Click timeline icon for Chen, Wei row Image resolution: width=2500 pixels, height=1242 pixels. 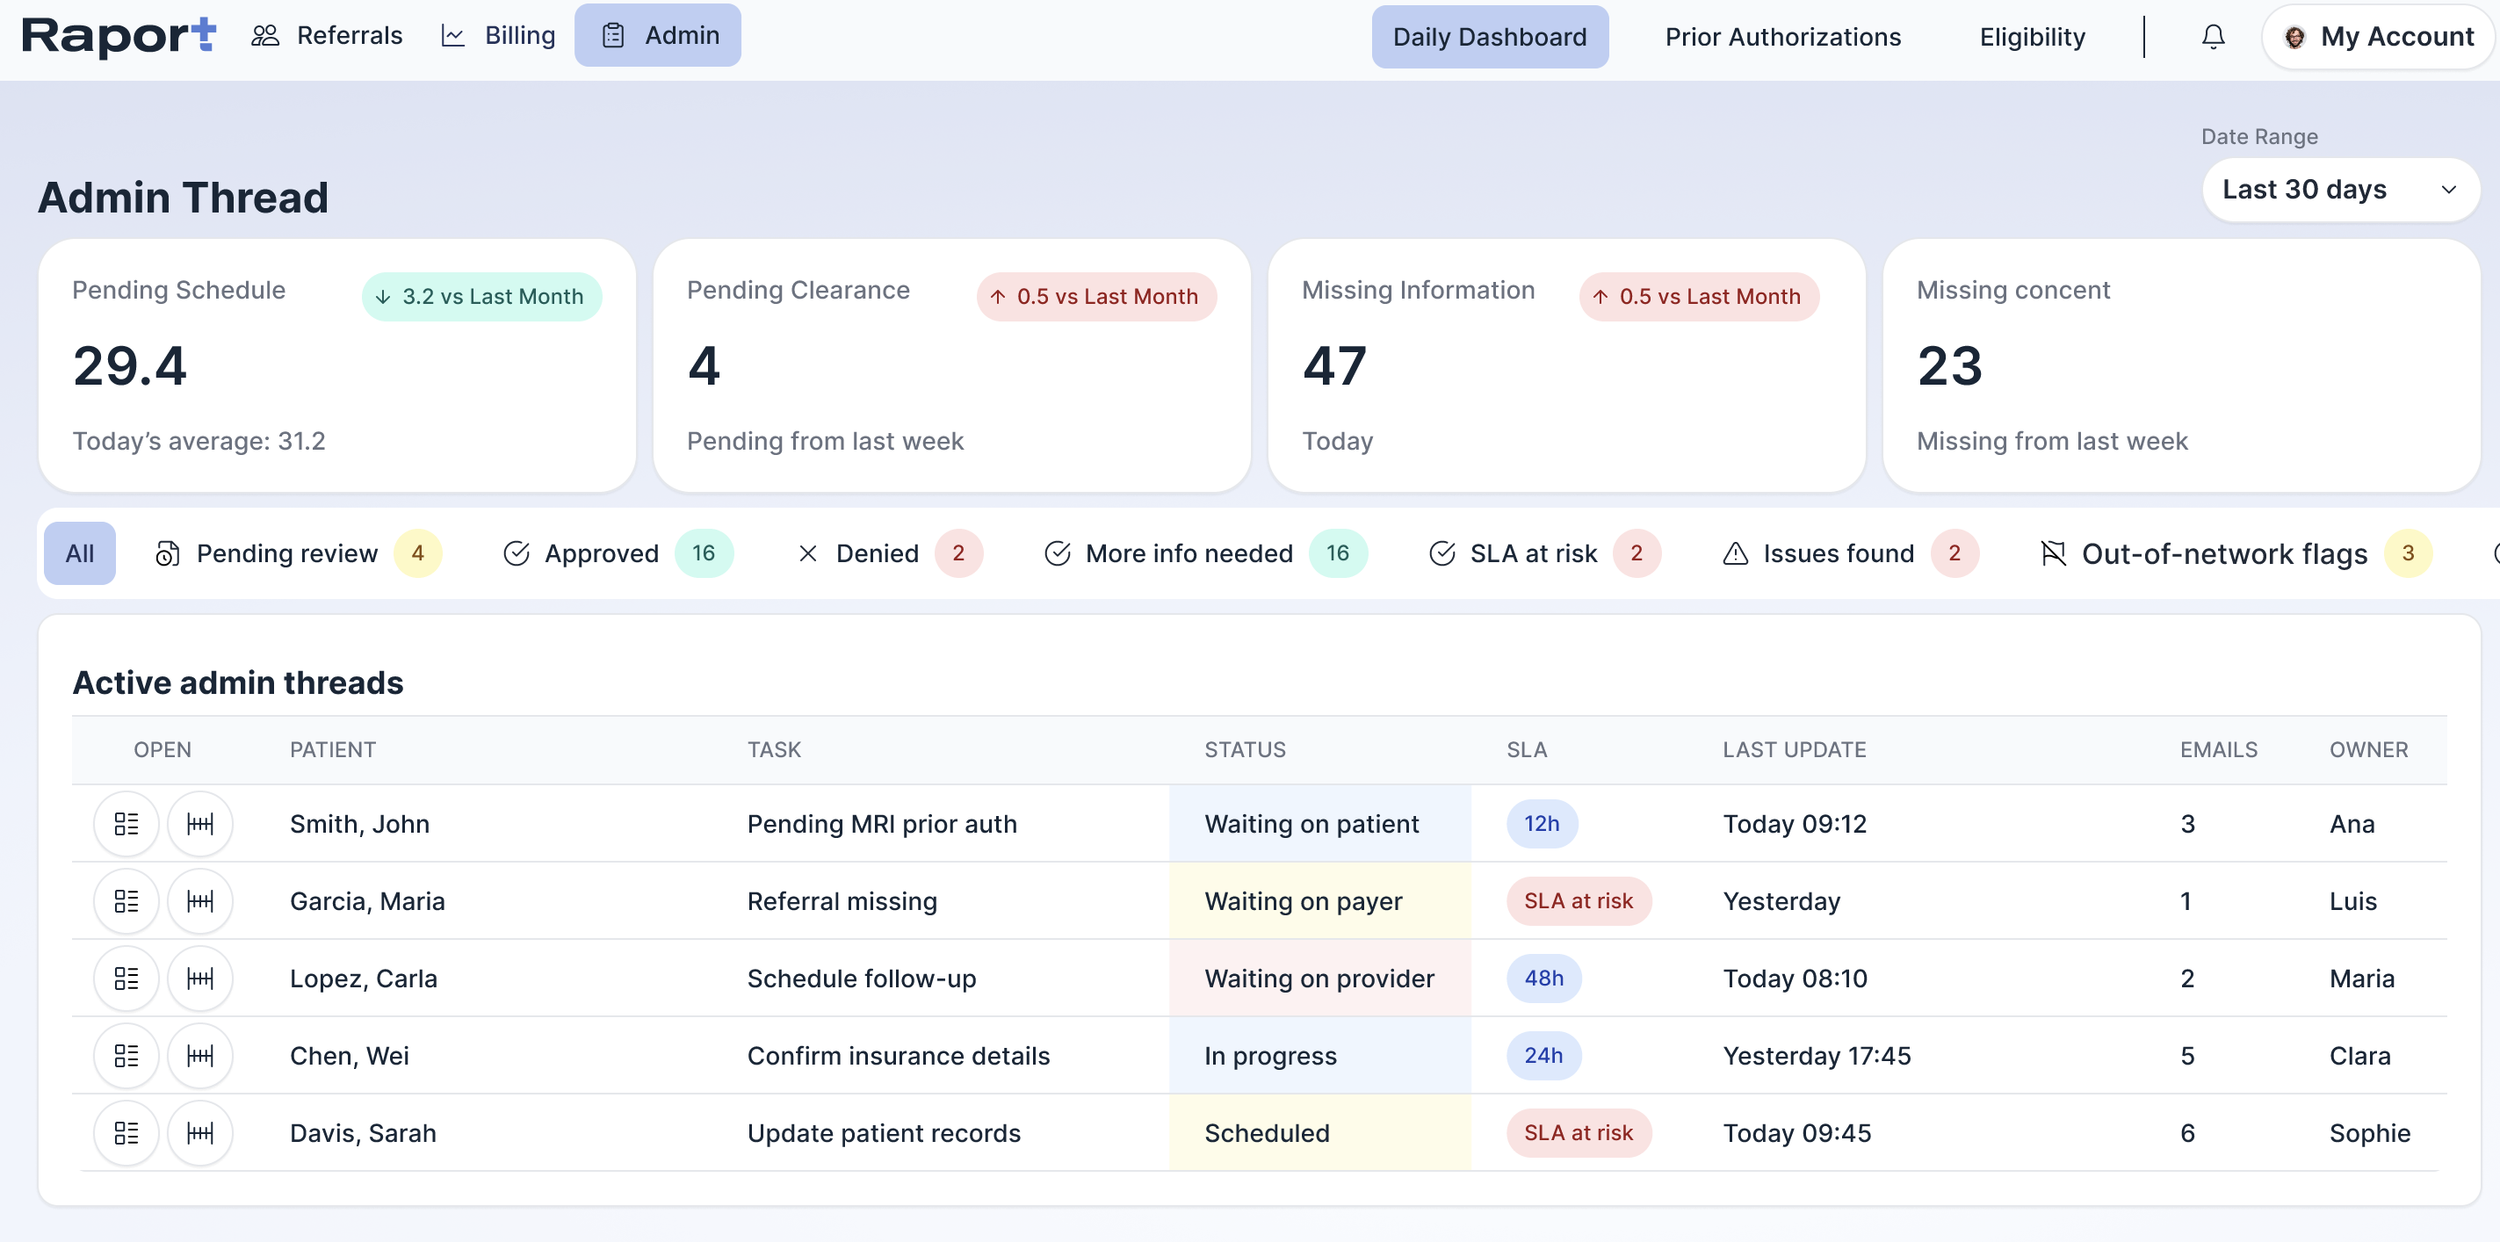(200, 1056)
